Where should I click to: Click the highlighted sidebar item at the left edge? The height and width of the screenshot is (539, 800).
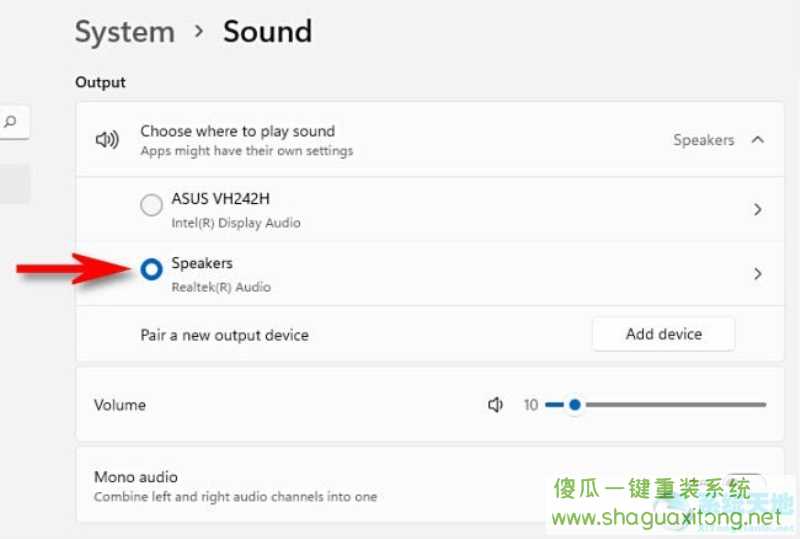[x=14, y=183]
